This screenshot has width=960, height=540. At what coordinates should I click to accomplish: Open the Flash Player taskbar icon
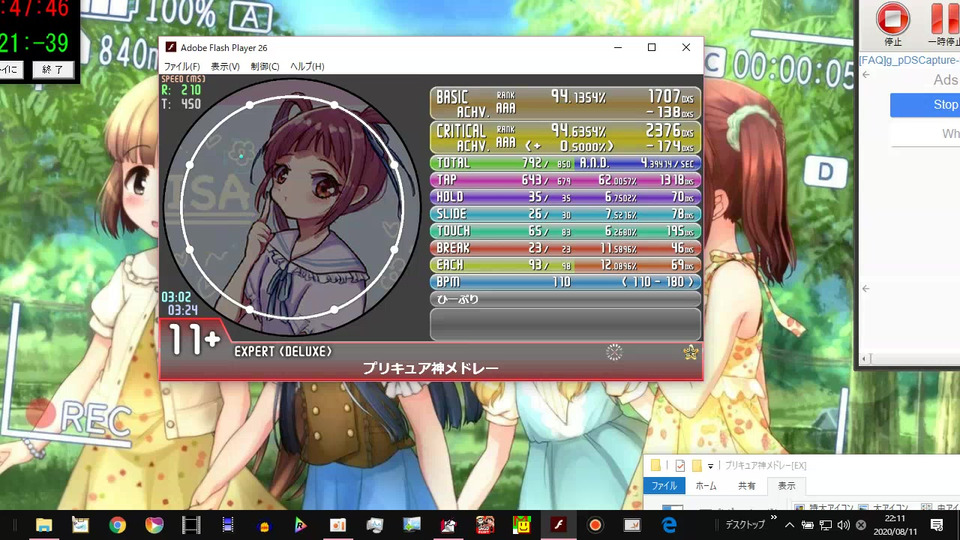pyautogui.click(x=558, y=525)
